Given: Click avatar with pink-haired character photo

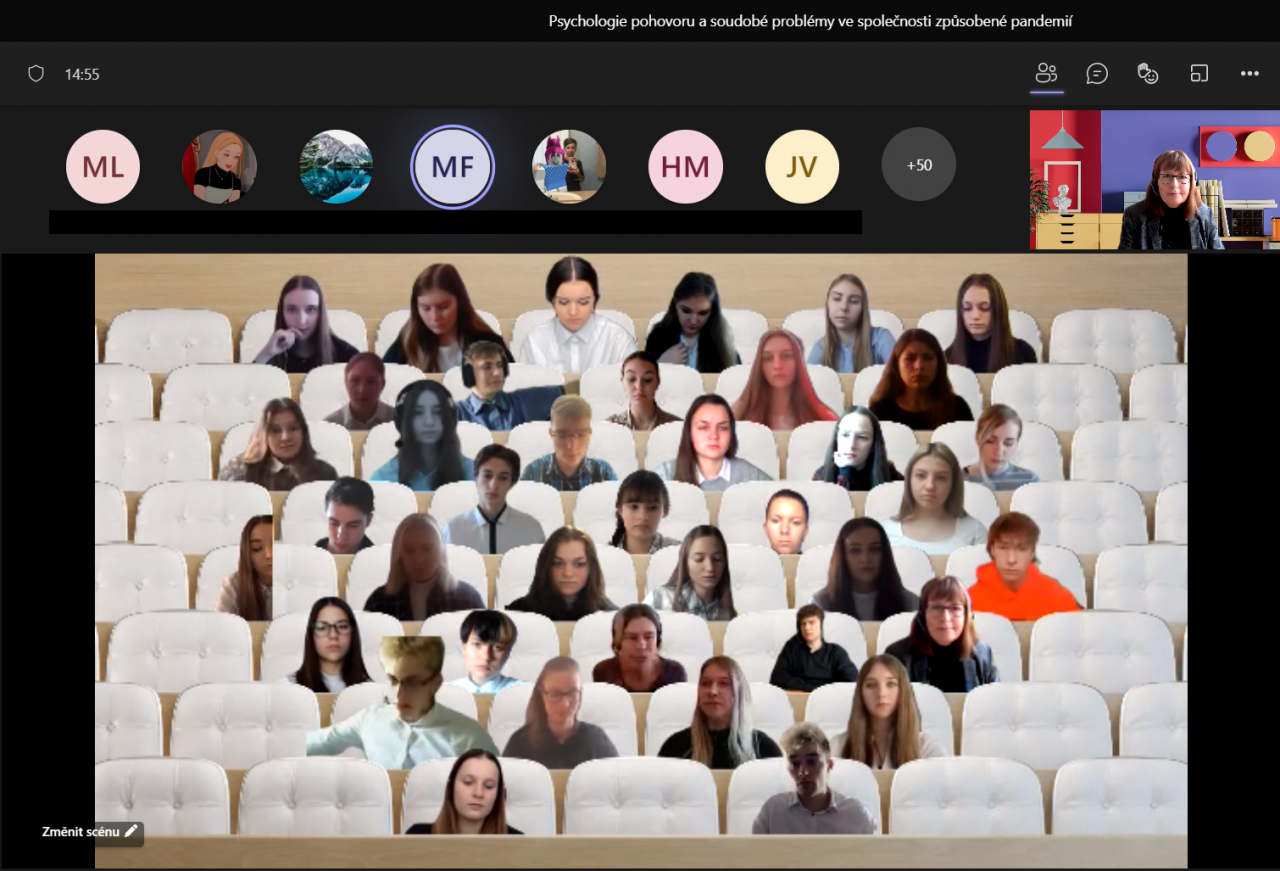Looking at the screenshot, I should (x=568, y=166).
